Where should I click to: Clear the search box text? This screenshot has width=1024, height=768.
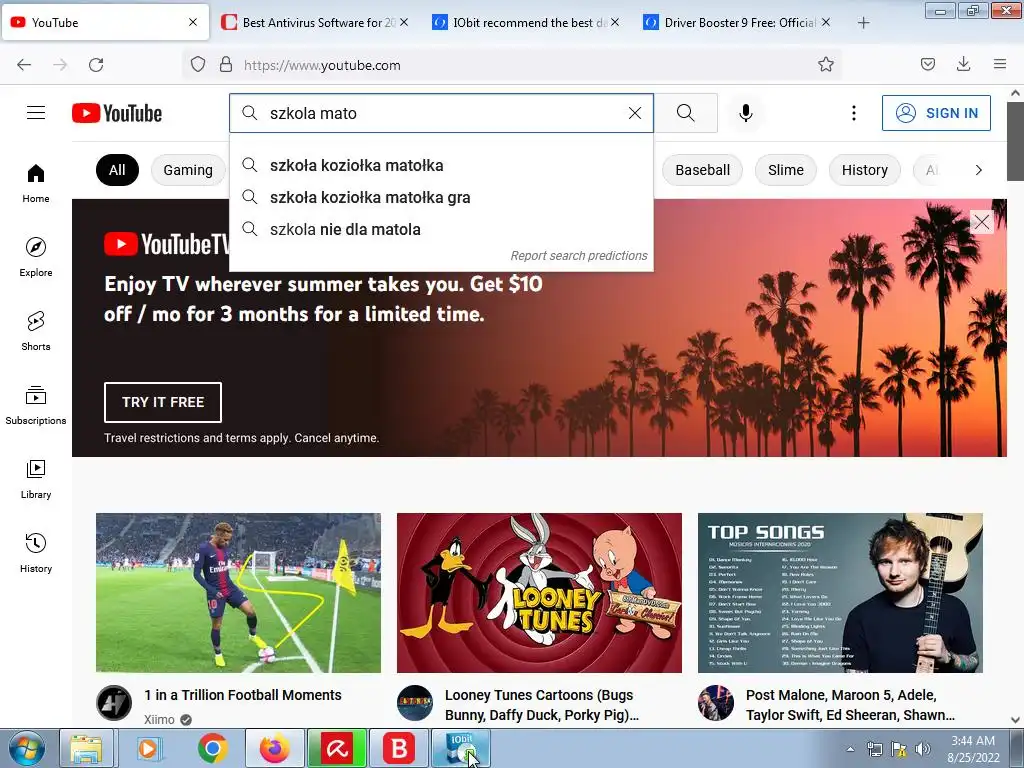point(635,113)
